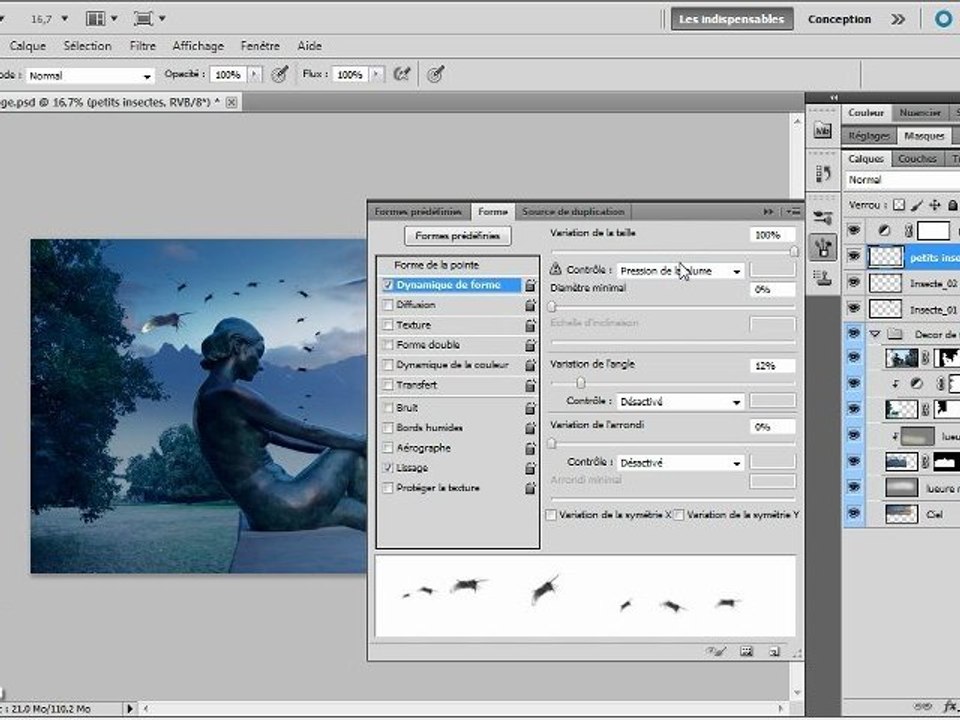Open the Calque menu

pos(28,46)
